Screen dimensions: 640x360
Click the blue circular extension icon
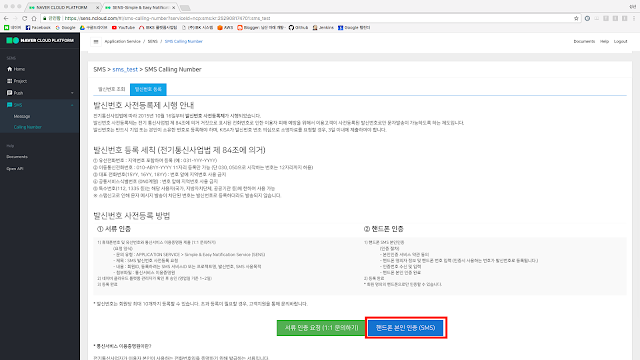click(x=587, y=18)
